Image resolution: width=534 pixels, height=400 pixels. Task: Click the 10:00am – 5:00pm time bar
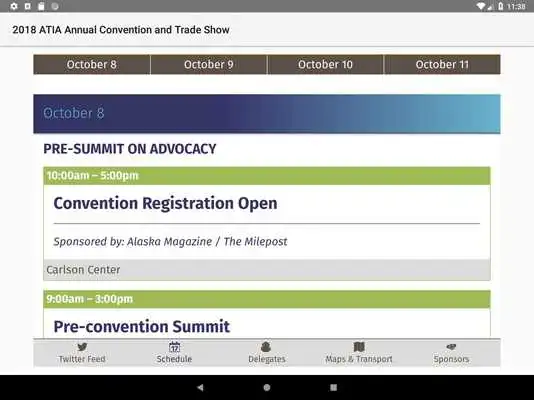pyautogui.click(x=267, y=176)
